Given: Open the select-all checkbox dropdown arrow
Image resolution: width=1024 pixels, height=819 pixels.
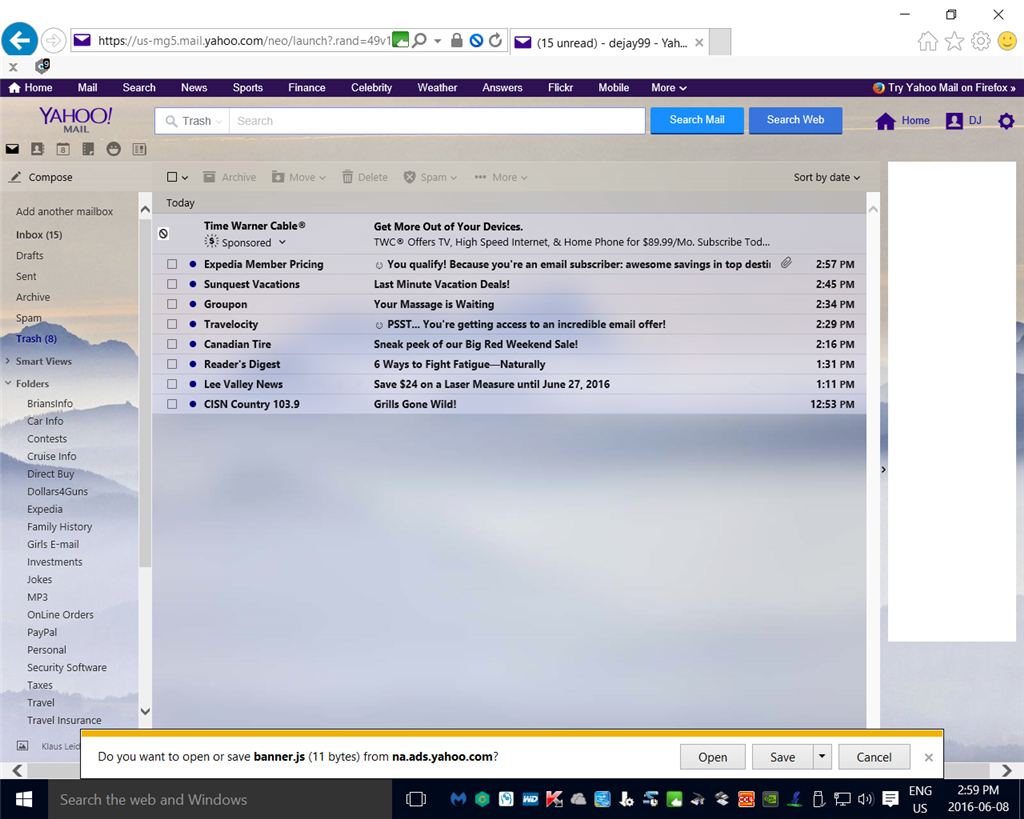Looking at the screenshot, I should click(185, 178).
